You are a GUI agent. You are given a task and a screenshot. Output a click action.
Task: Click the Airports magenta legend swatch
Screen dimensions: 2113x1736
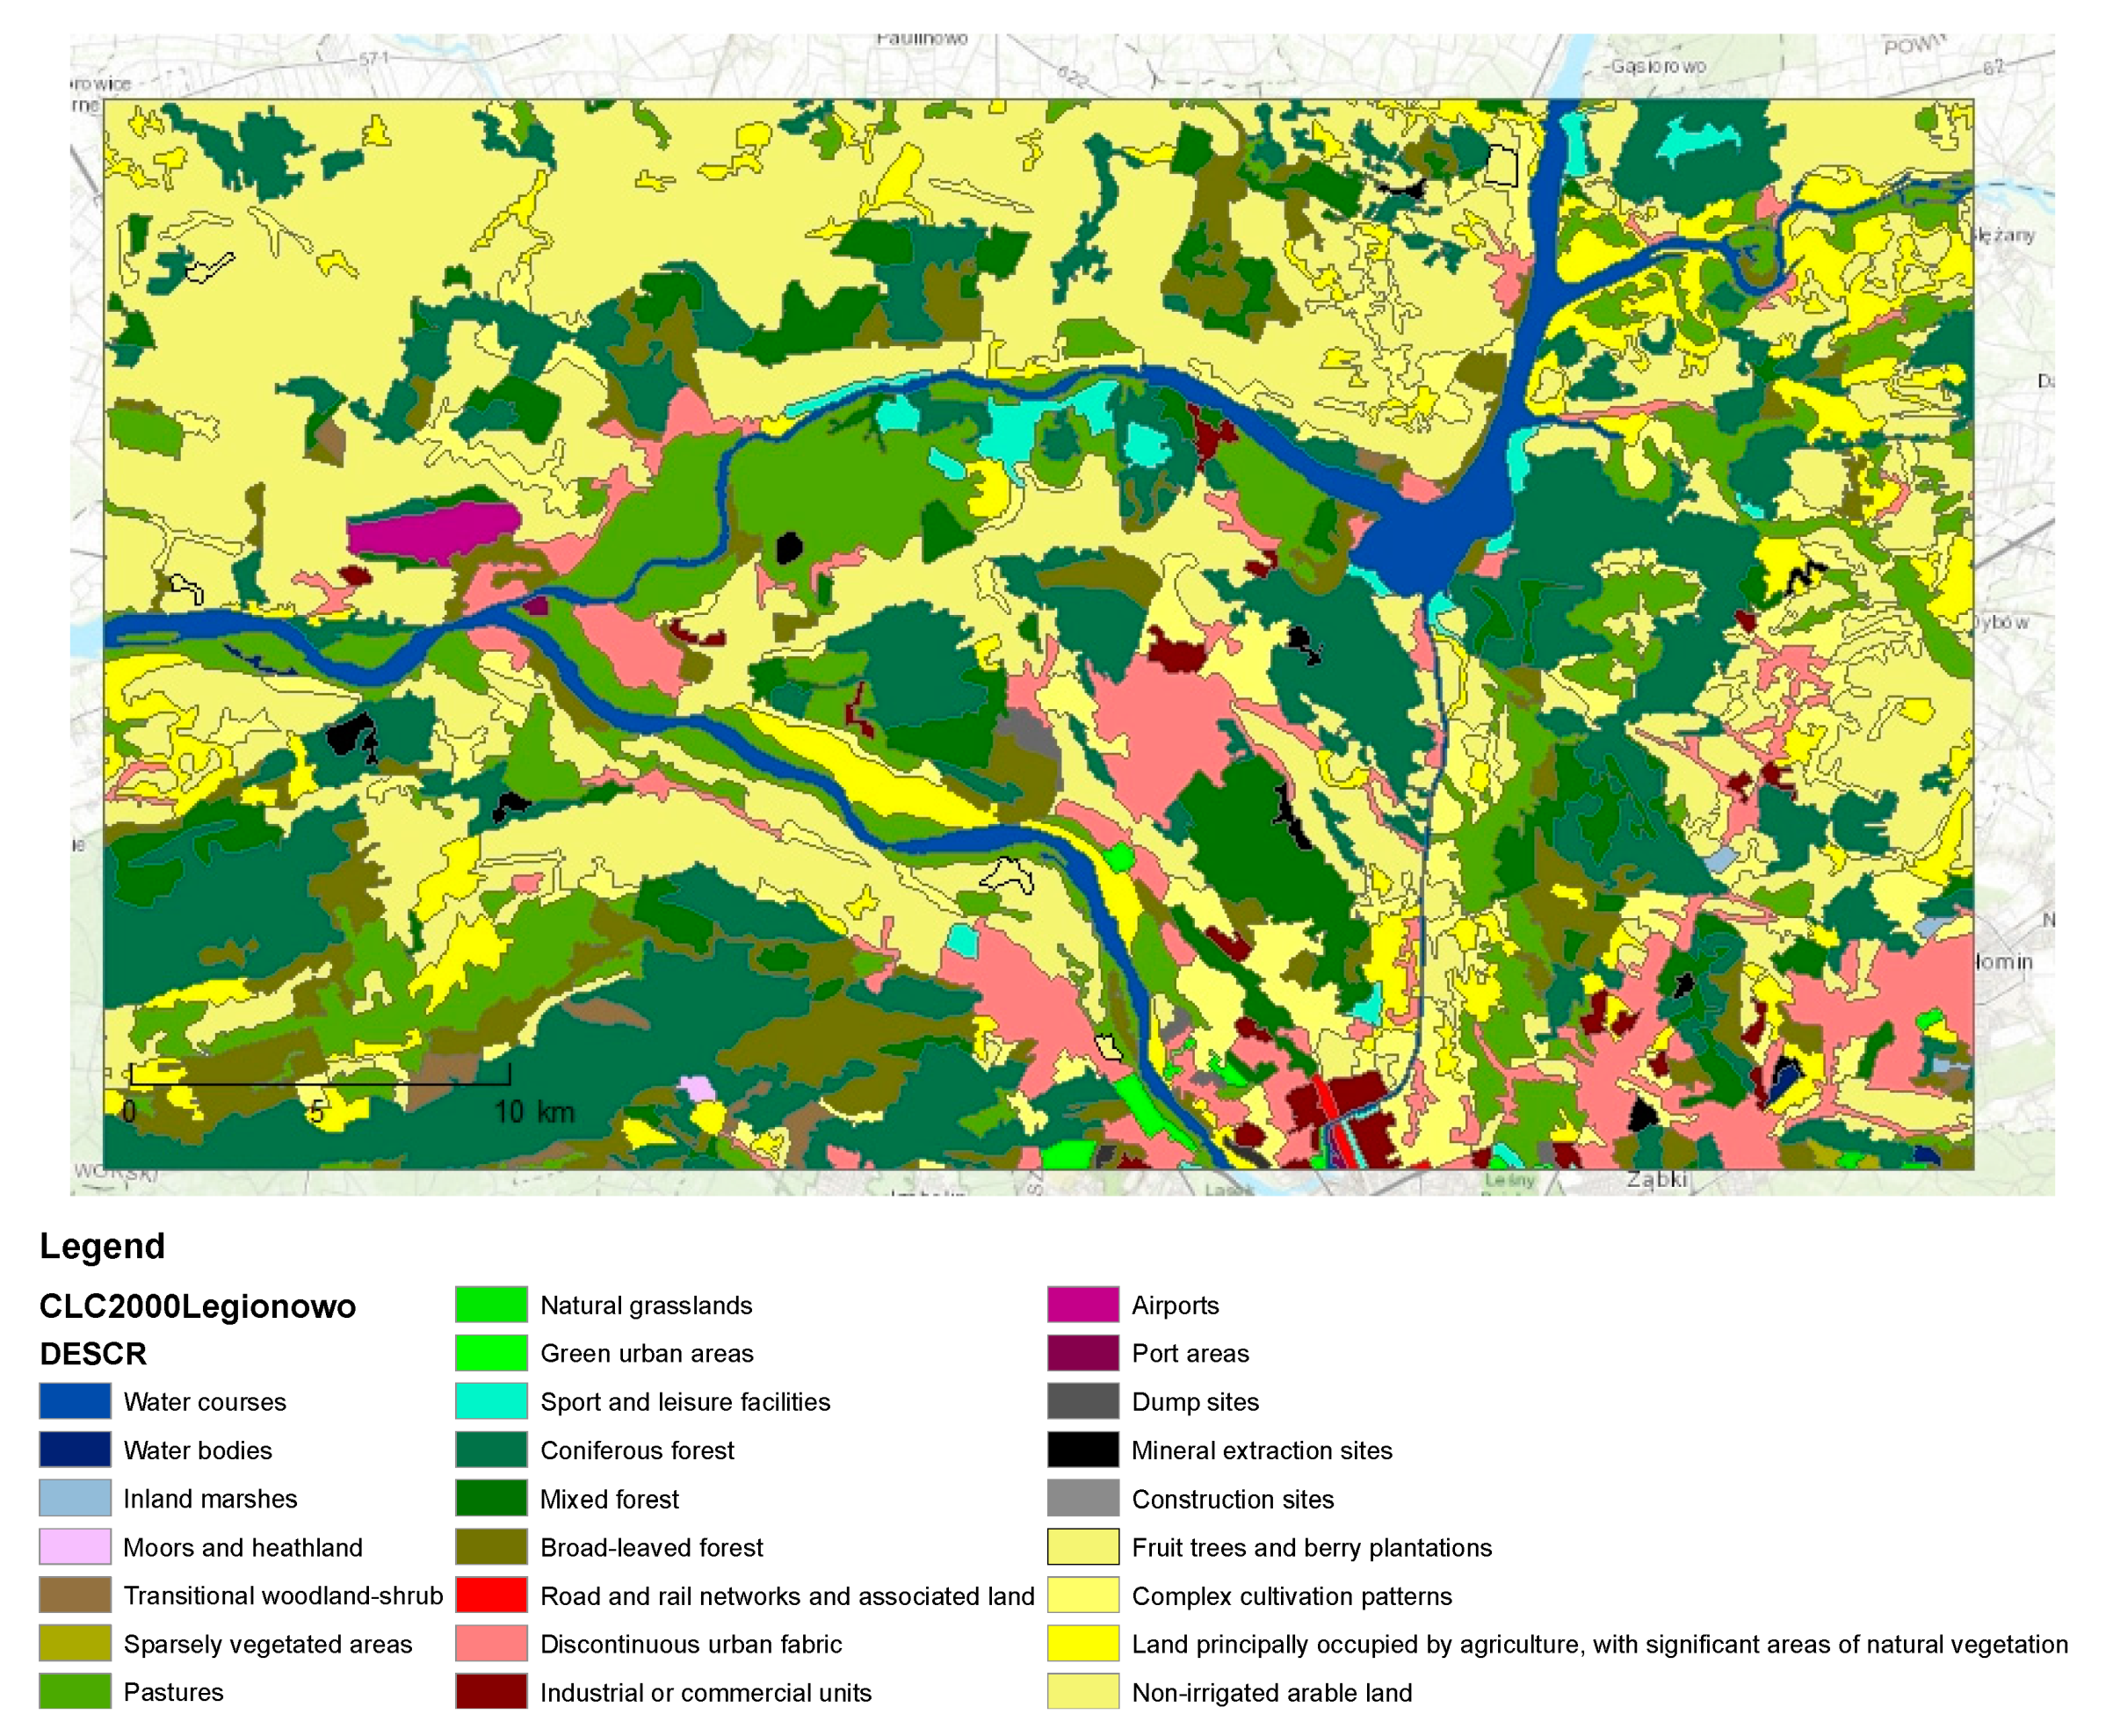[1083, 1304]
